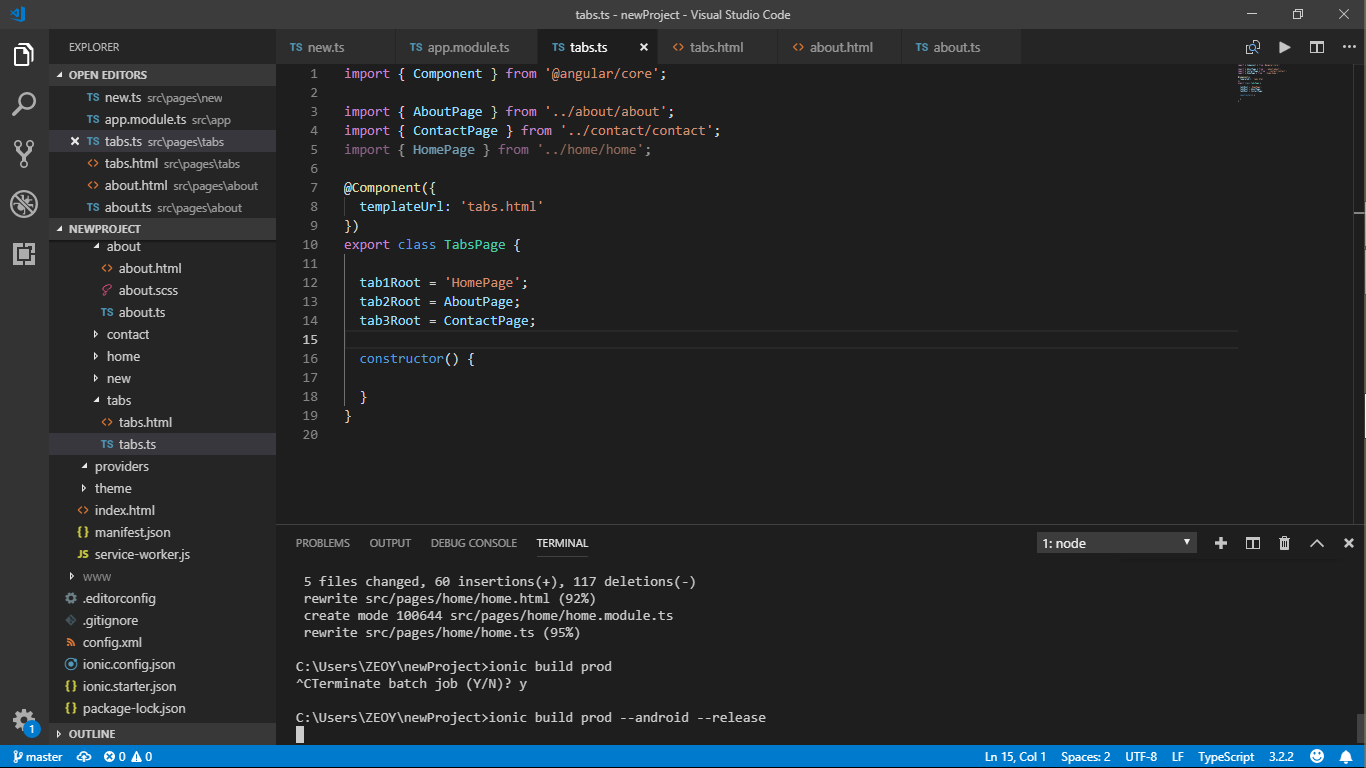Expand the contact folder

pos(127,335)
